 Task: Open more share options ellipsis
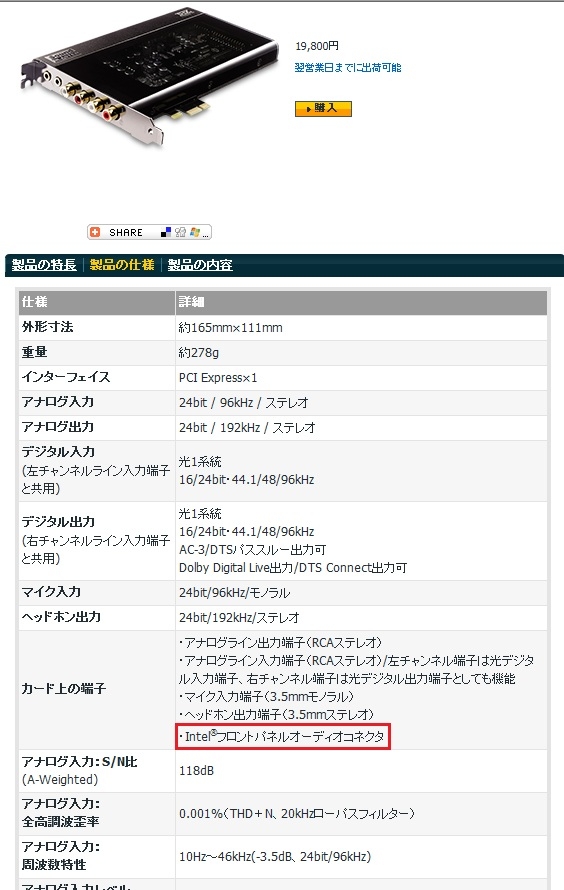point(206,234)
